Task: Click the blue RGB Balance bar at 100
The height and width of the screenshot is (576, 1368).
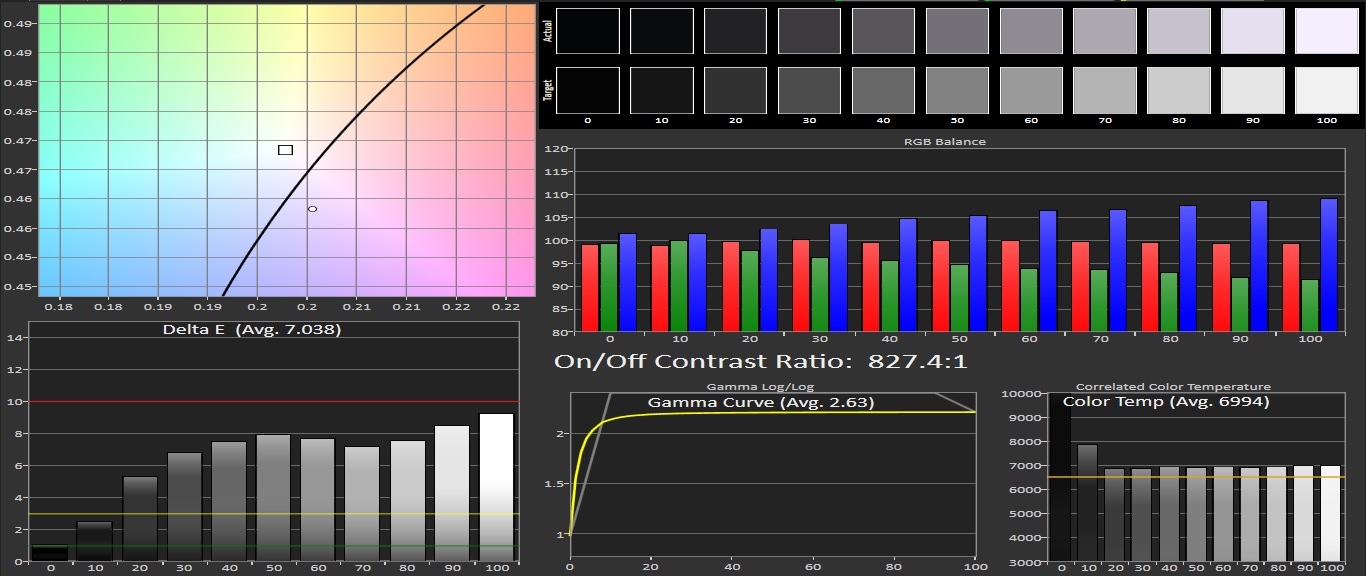Action: (1329, 265)
